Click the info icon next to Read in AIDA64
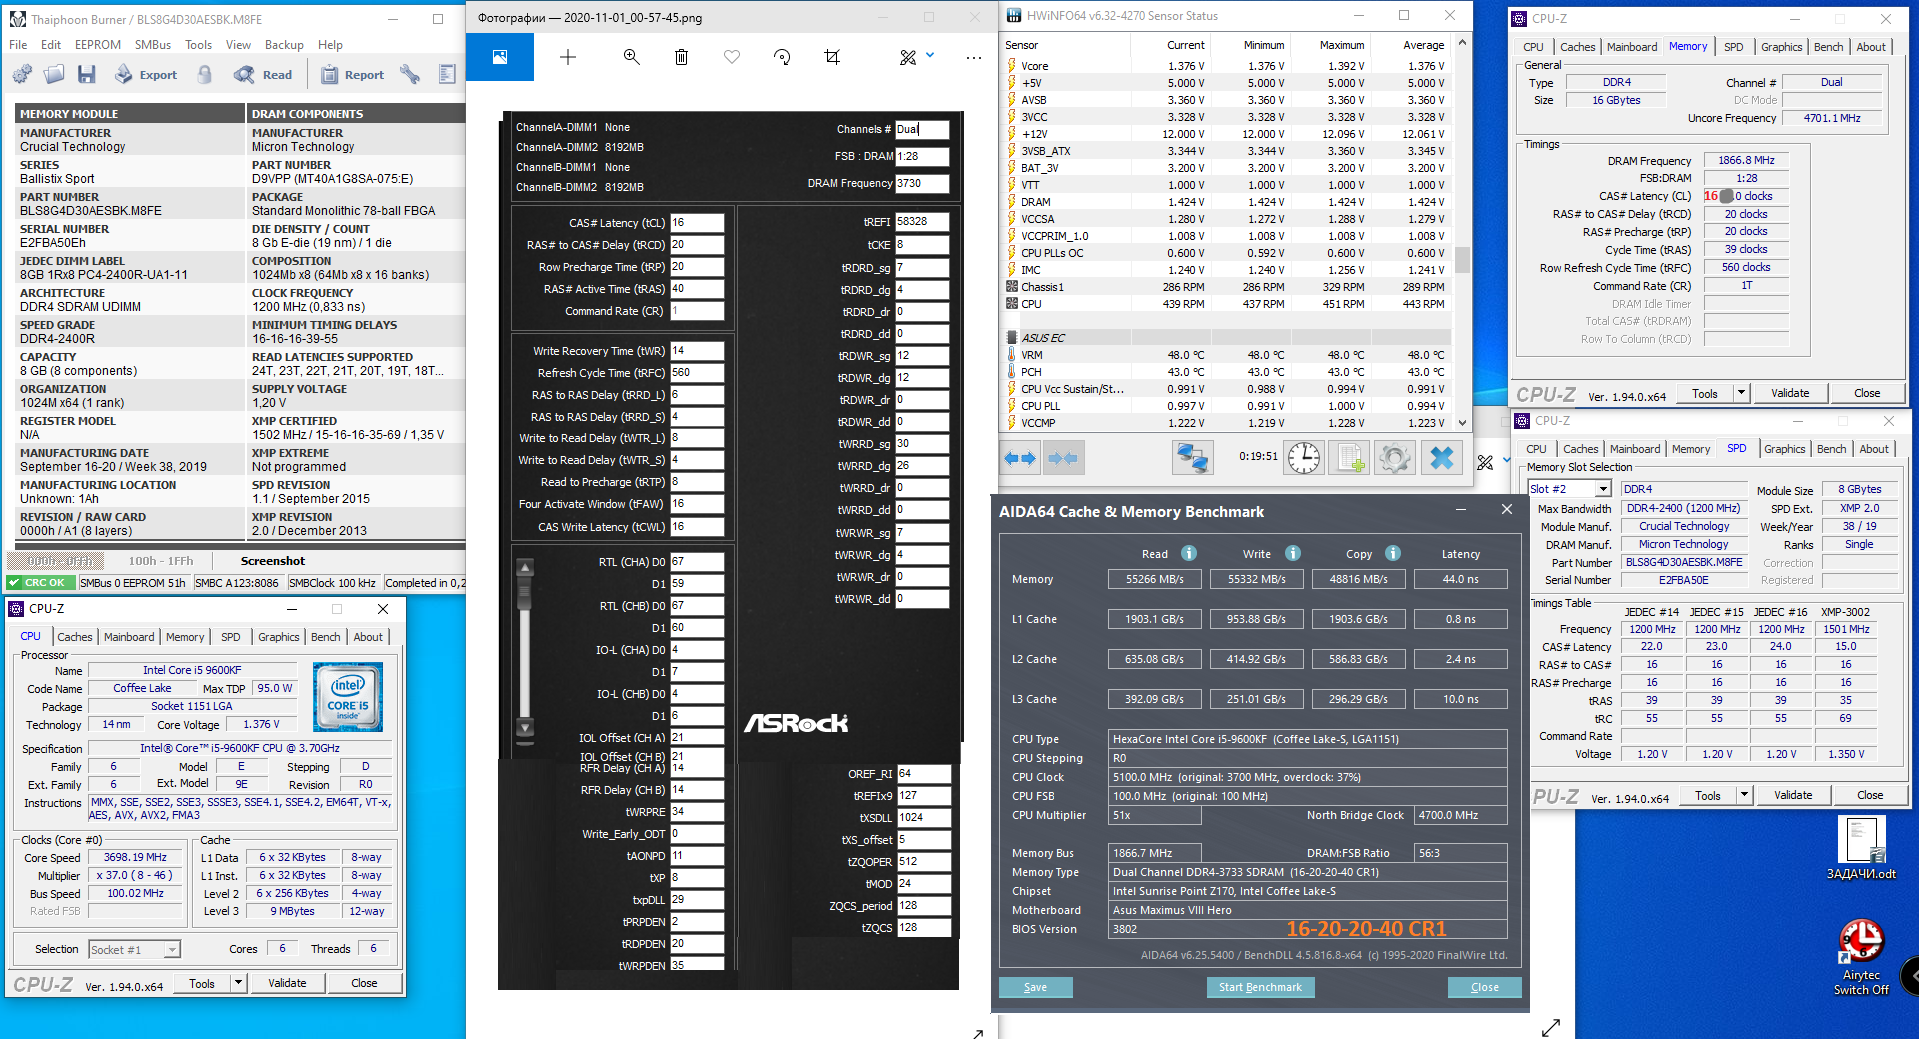The width and height of the screenshot is (1919, 1039). pos(1189,553)
